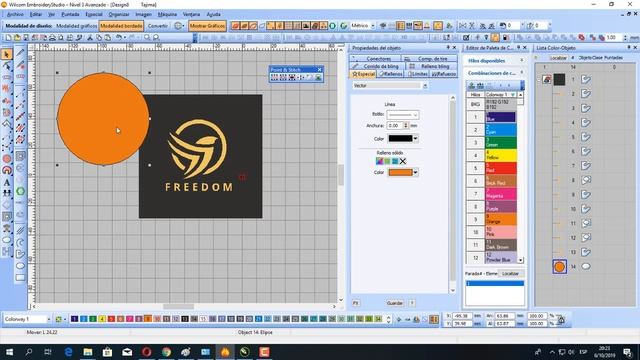The width and height of the screenshot is (640, 360).
Task: Click the Copy icon in toolbar
Action: coord(99,38)
